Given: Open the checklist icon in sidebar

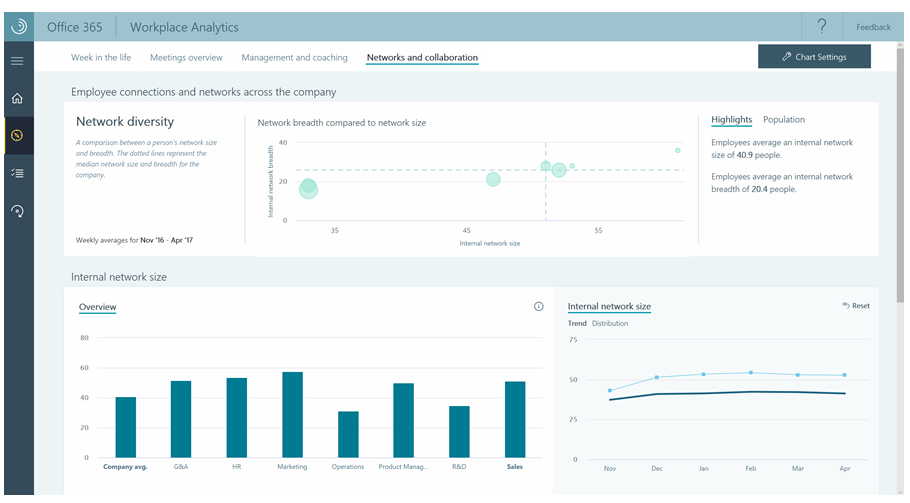Looking at the screenshot, I should tap(17, 173).
